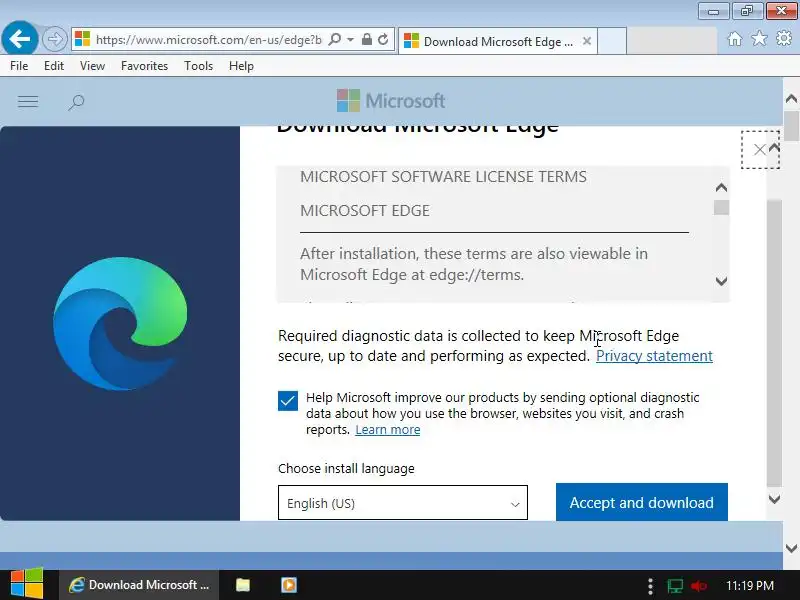Click the taskbar clock 11:19 PM
The height and width of the screenshot is (600, 800).
(749, 585)
